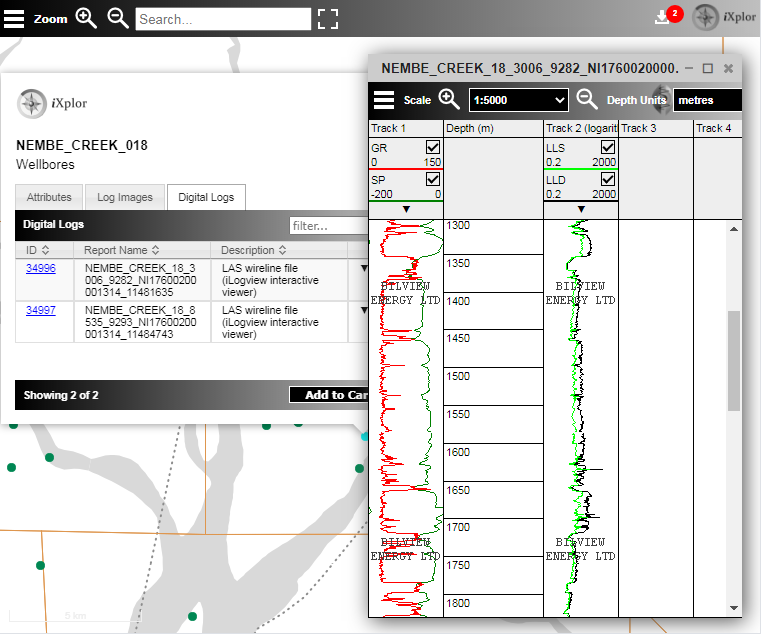Open digital log ID 34996
This screenshot has height=634, width=761.
coord(41,268)
